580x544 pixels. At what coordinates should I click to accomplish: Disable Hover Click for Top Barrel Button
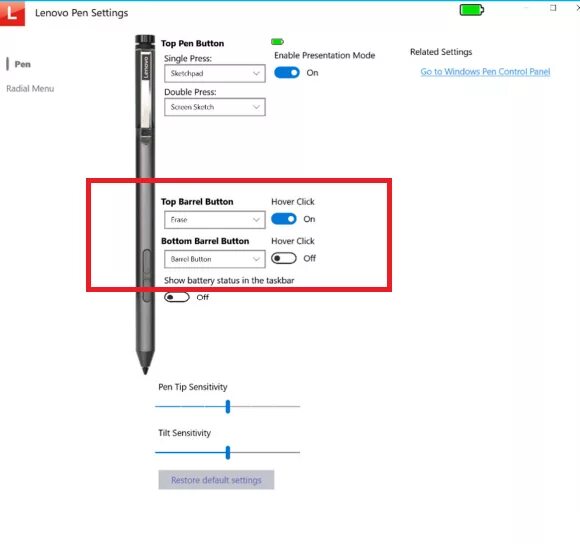pos(284,219)
